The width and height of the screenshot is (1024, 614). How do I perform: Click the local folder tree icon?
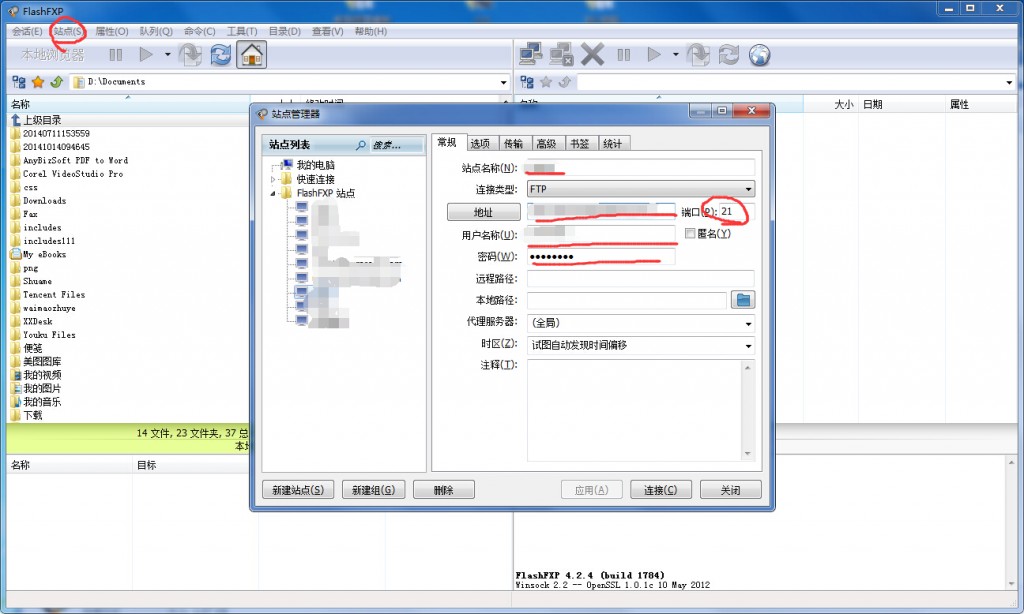(19, 82)
